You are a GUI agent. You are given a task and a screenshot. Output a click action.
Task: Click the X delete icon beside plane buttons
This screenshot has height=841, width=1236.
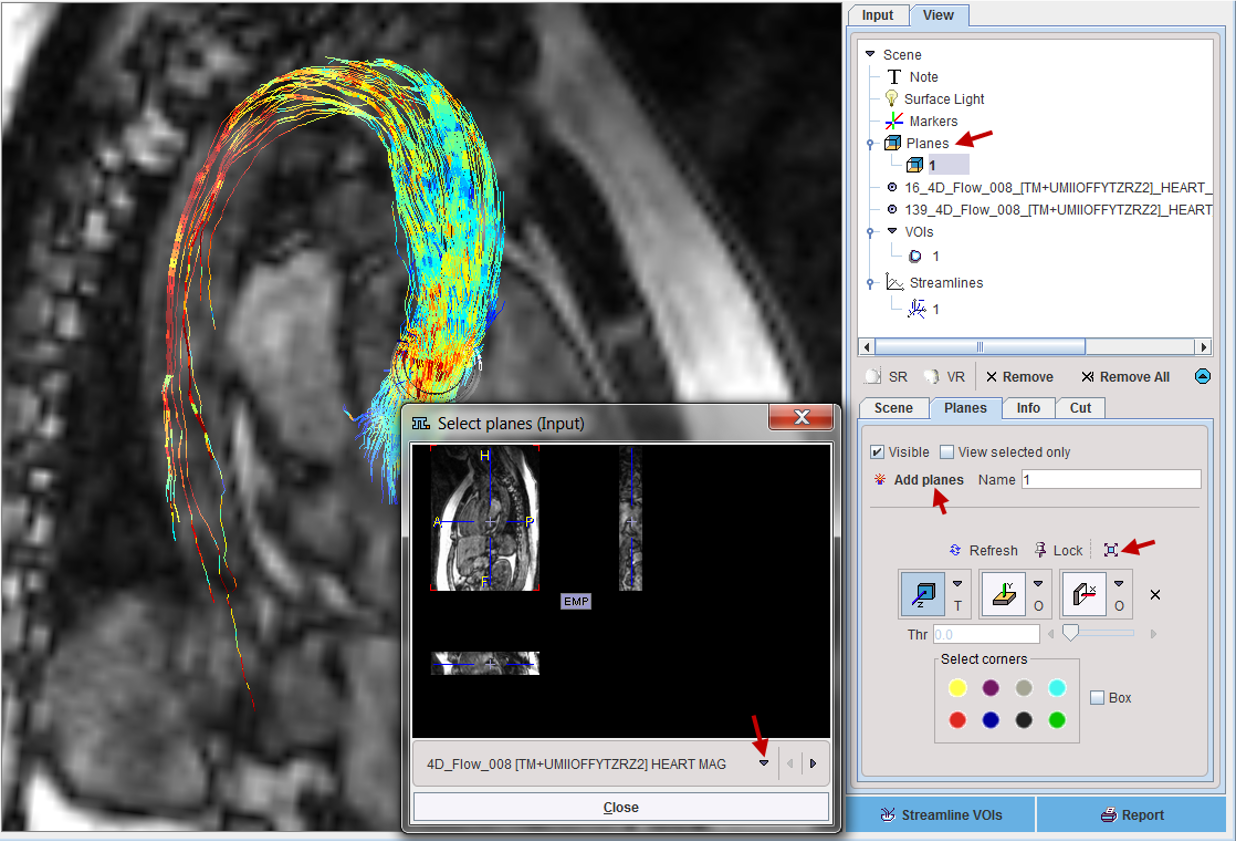click(1155, 594)
